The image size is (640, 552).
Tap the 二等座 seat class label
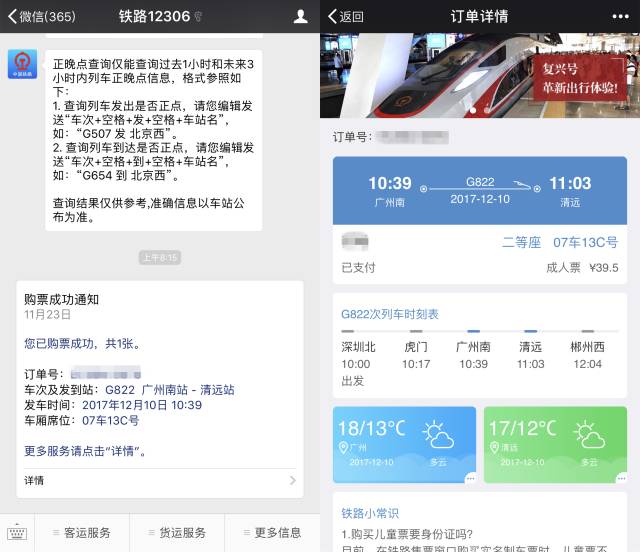coord(521,243)
